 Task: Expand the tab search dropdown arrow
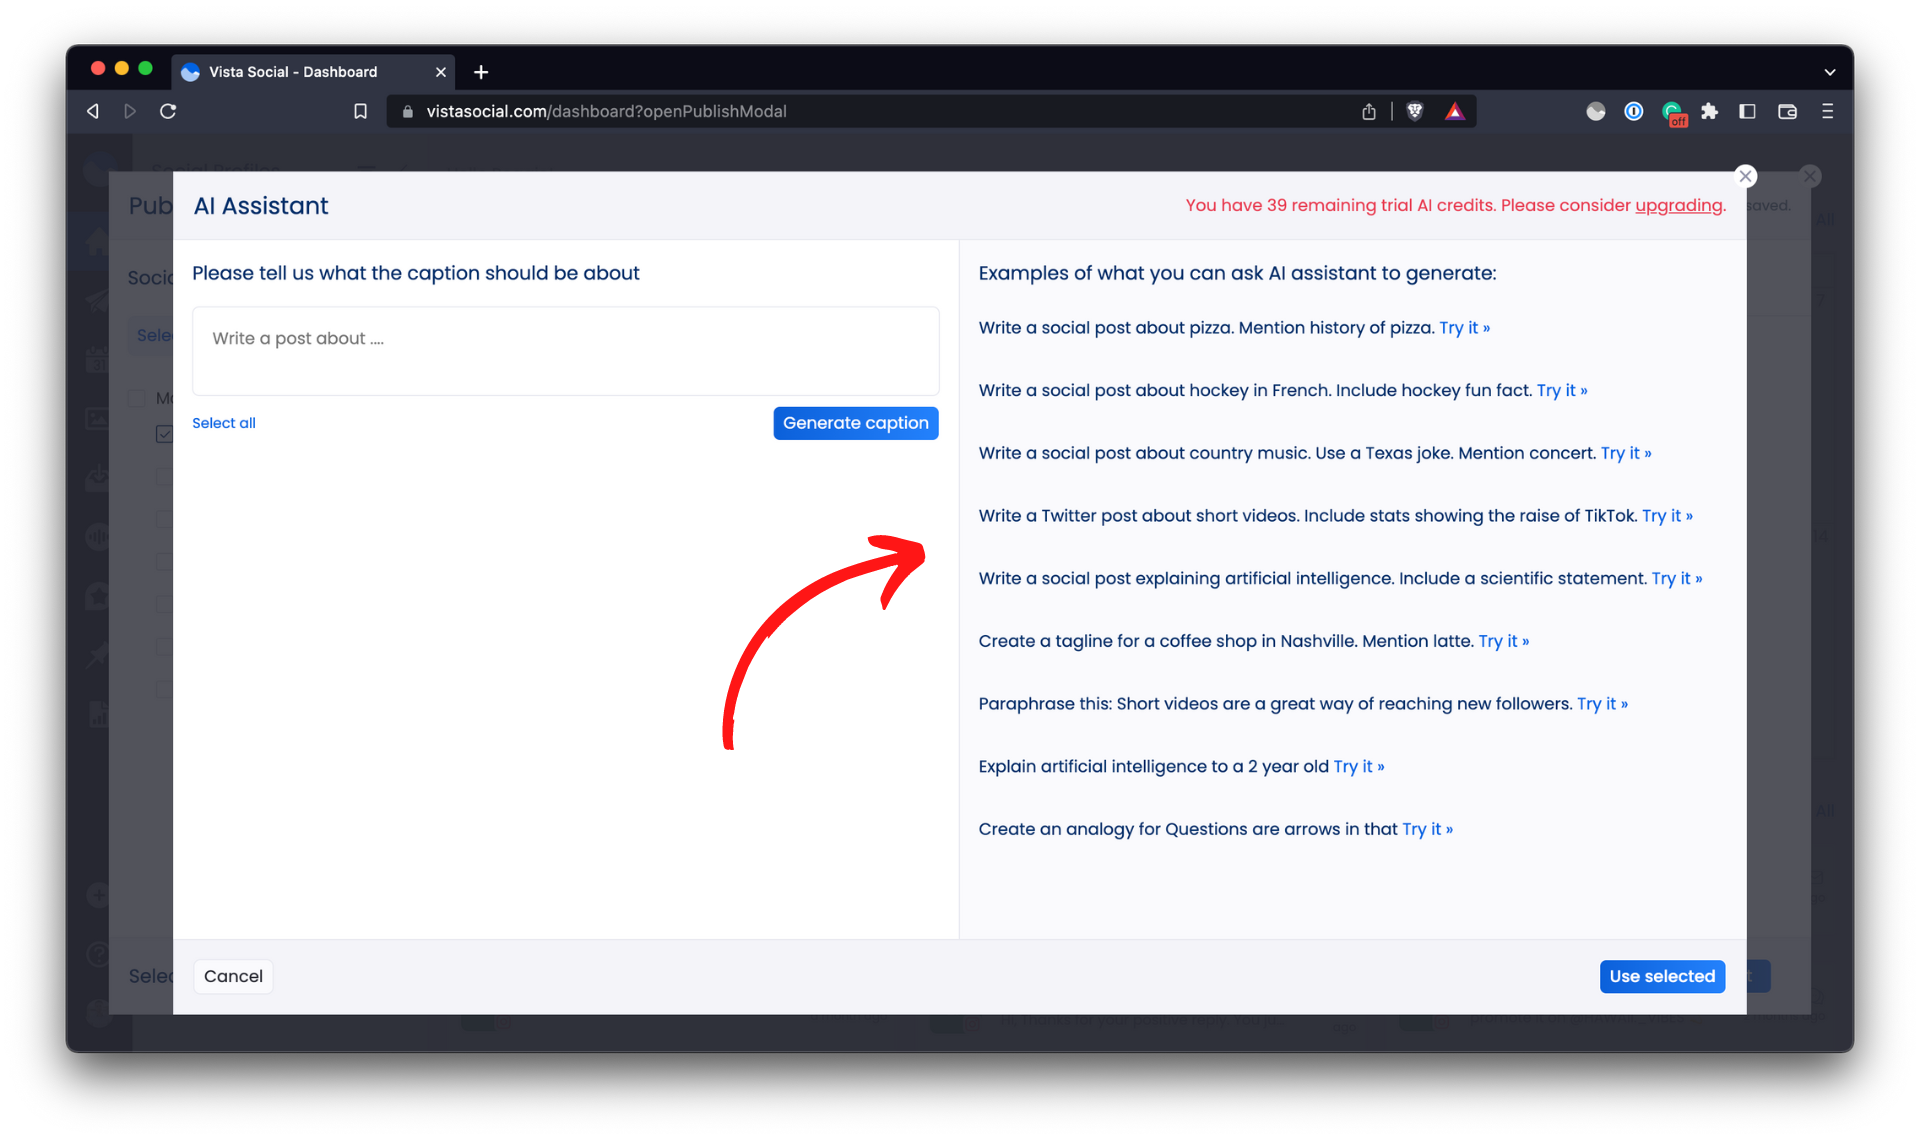(x=1829, y=72)
